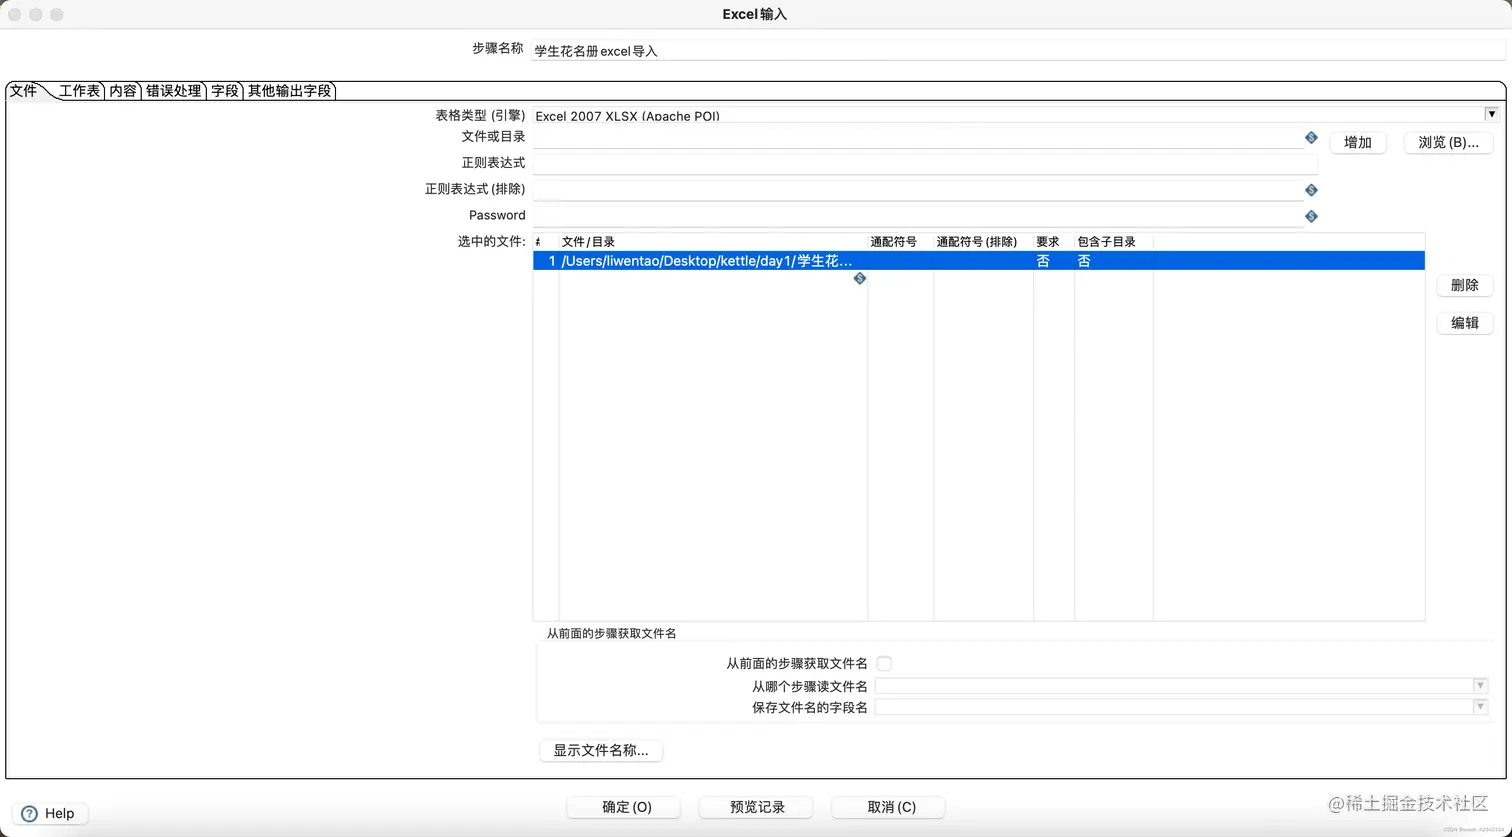Click the variable icon beside 文件或目录 field
The width and height of the screenshot is (1512, 837).
point(1311,138)
